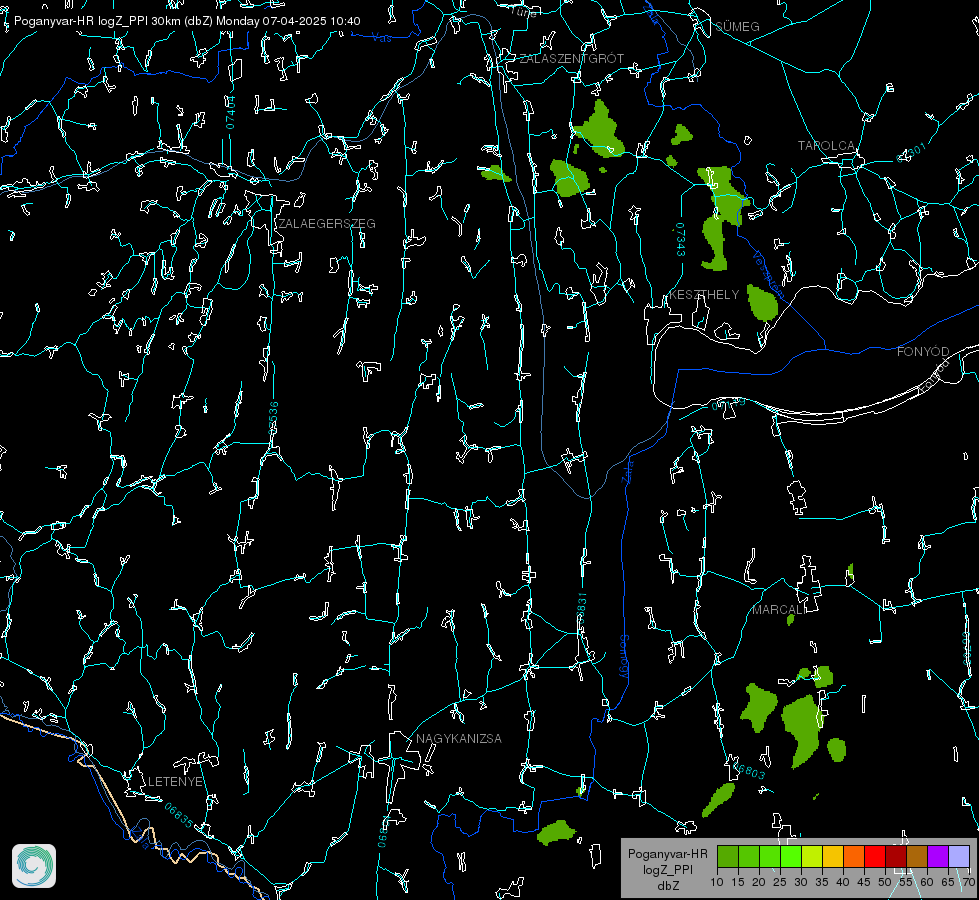Click the MARCALI town label
The height and width of the screenshot is (900, 979).
[x=778, y=610]
